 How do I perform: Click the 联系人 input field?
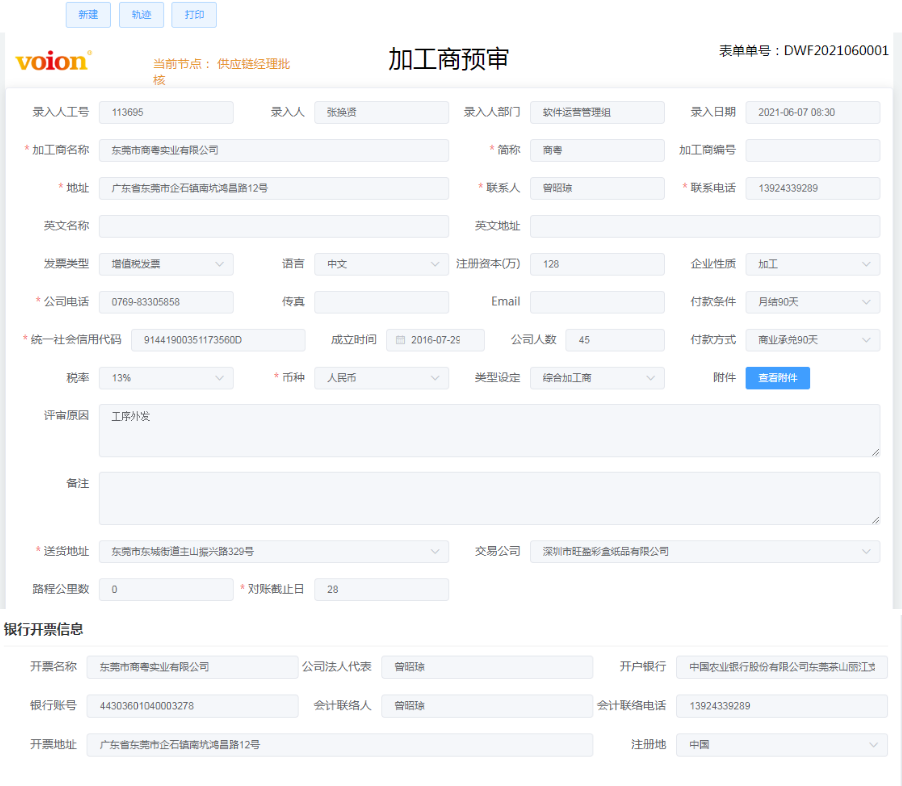597,188
